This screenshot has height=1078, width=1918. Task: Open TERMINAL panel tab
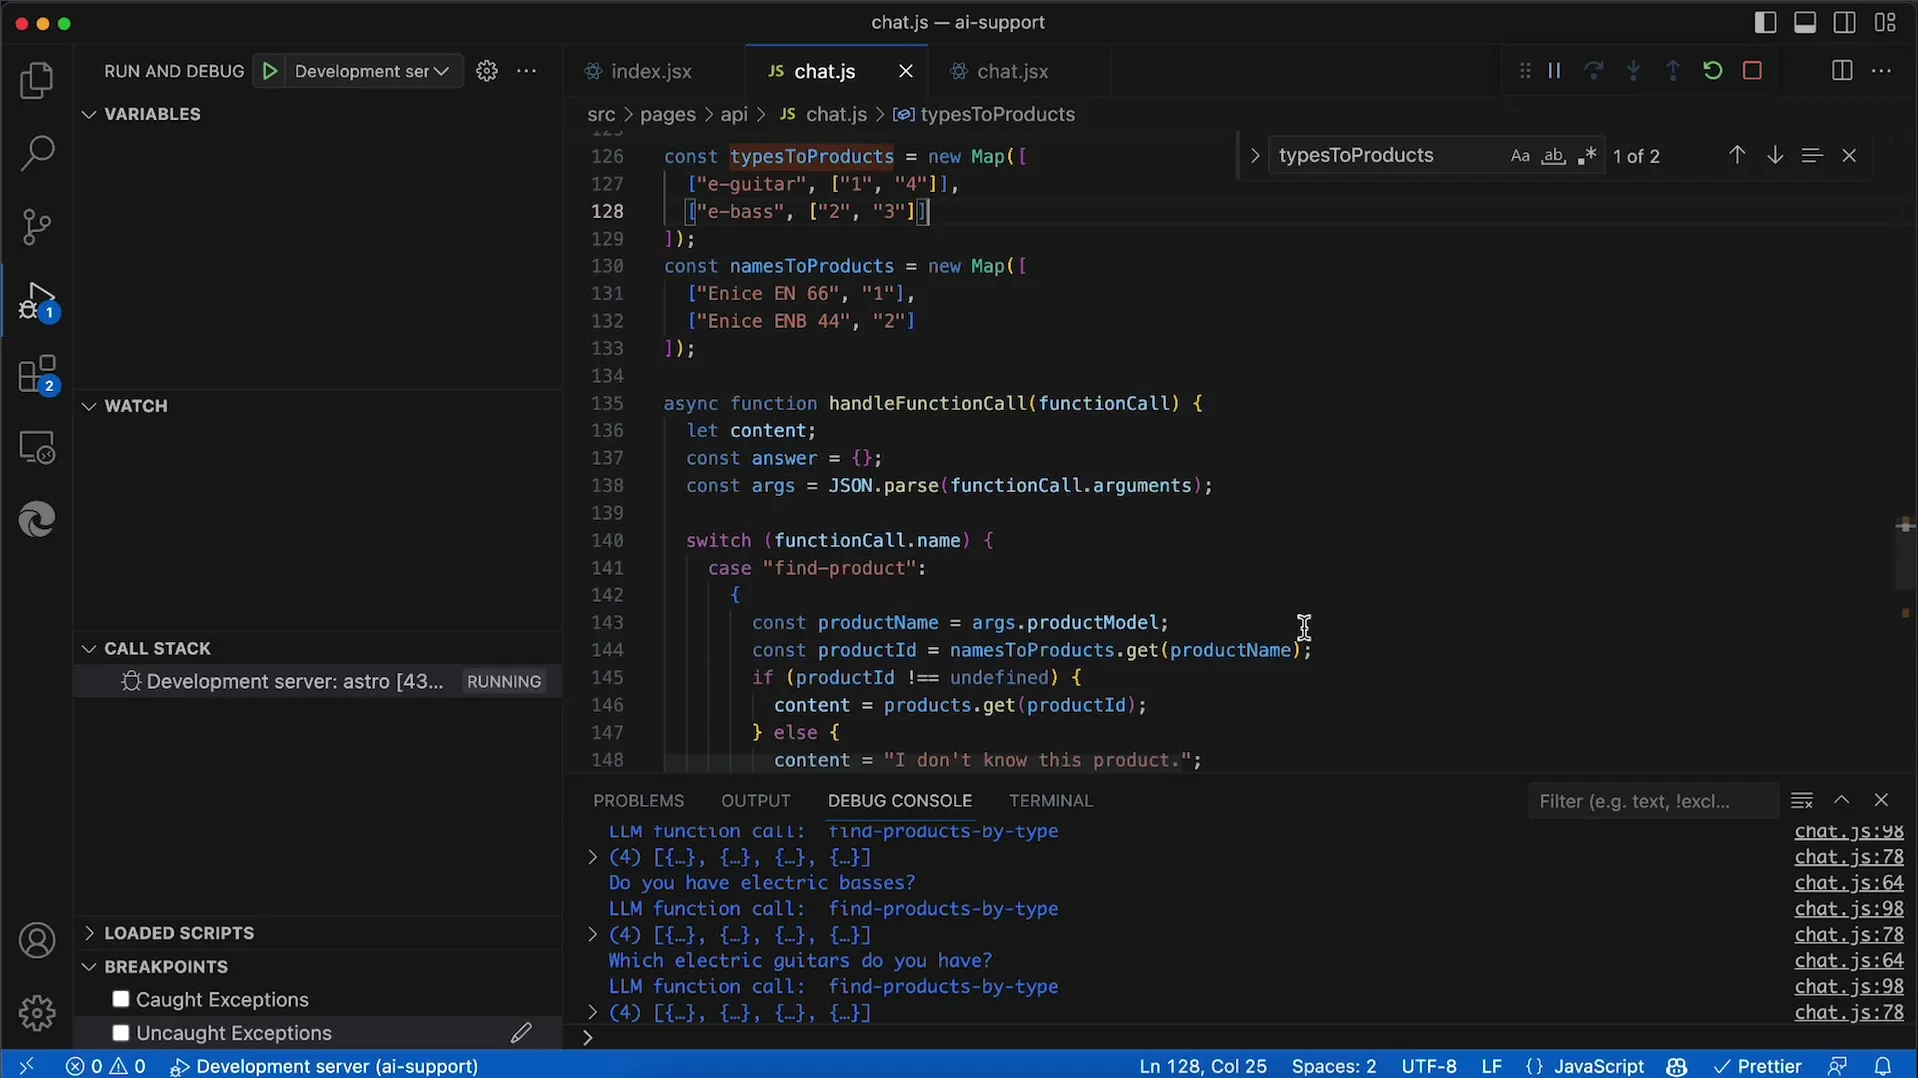click(x=1050, y=801)
